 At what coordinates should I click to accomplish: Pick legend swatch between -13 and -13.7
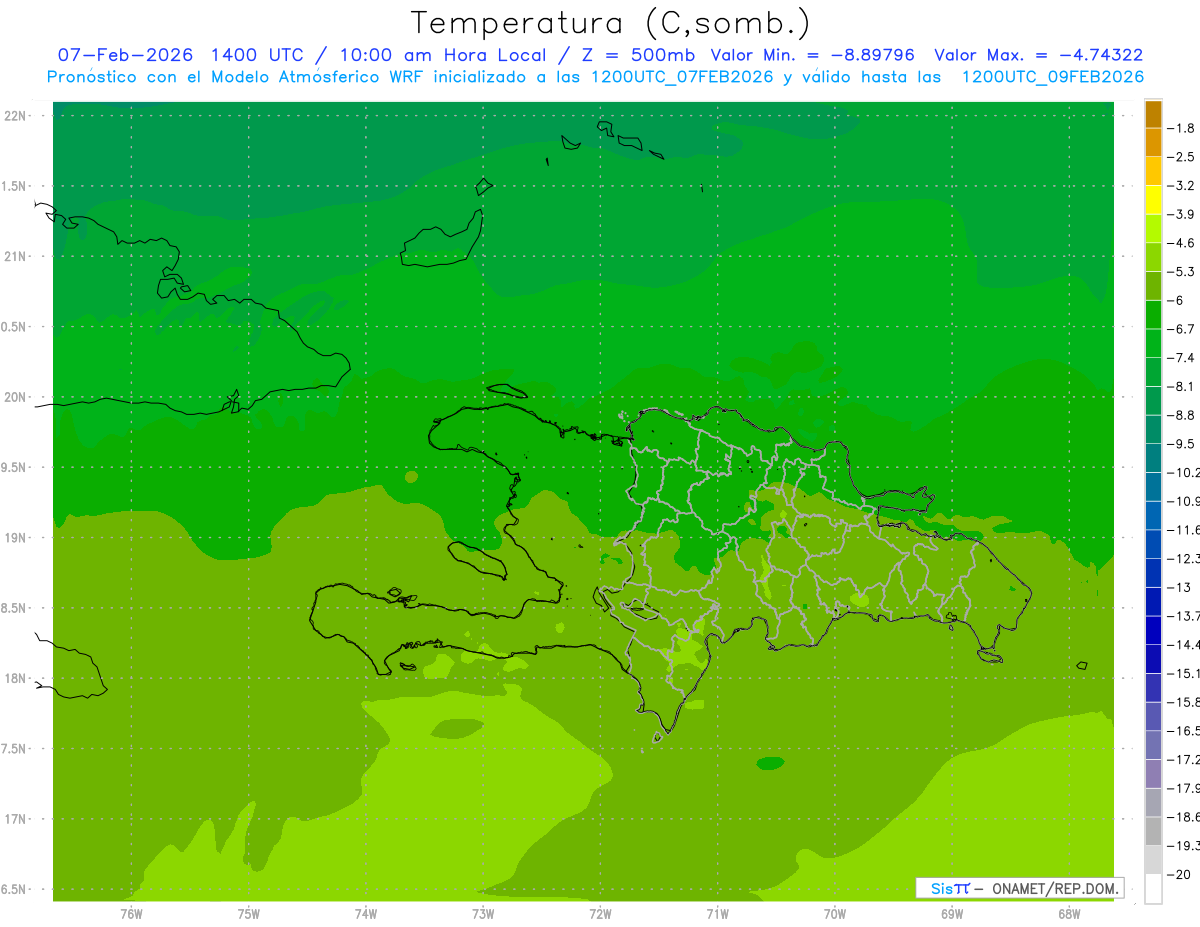(1153, 601)
